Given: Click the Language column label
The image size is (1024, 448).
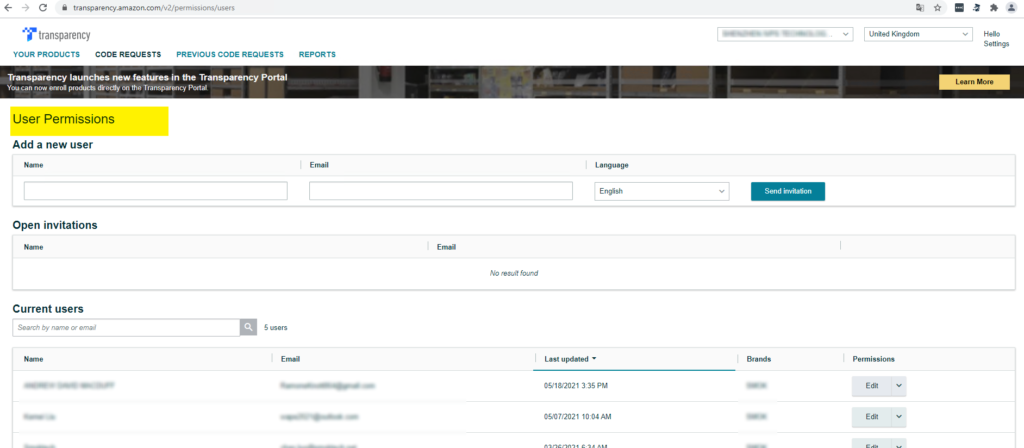Looking at the screenshot, I should point(611,165).
